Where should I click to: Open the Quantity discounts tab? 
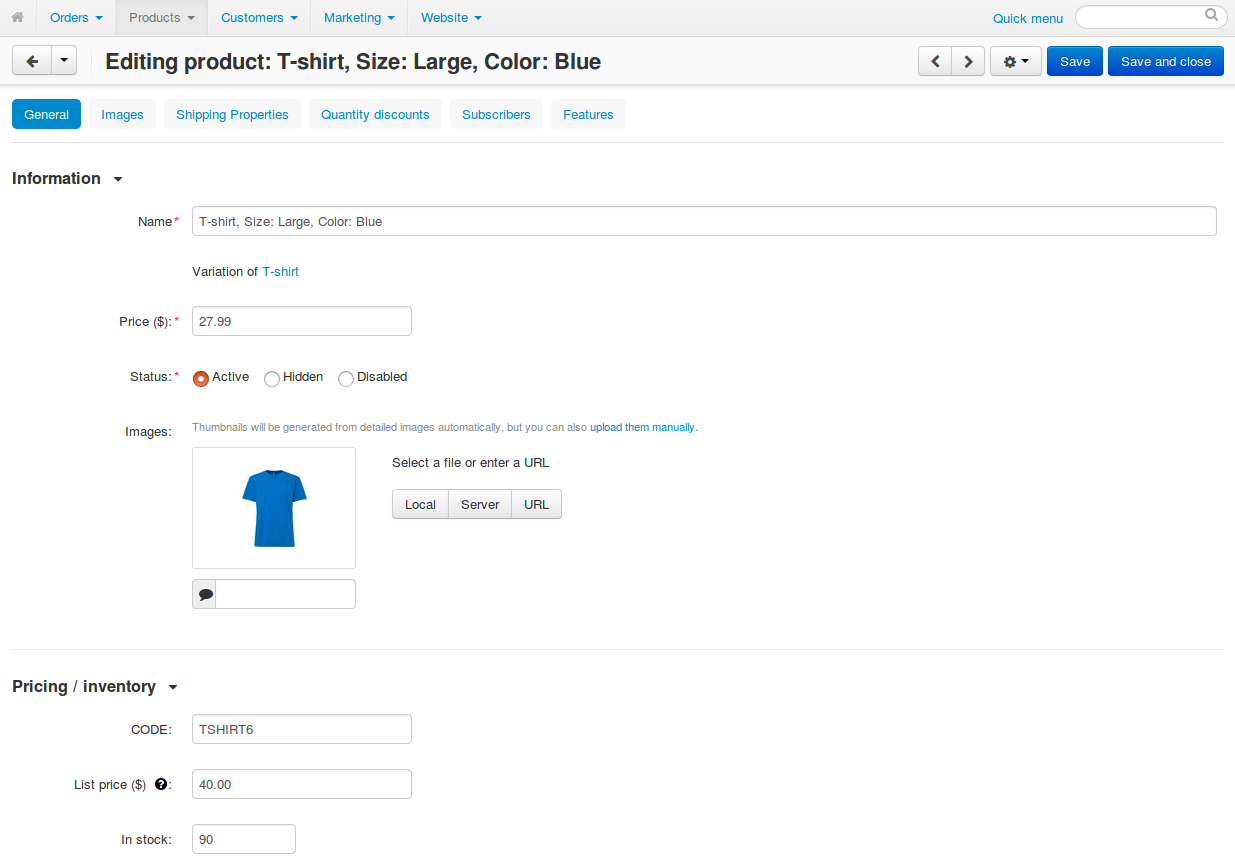click(x=375, y=114)
